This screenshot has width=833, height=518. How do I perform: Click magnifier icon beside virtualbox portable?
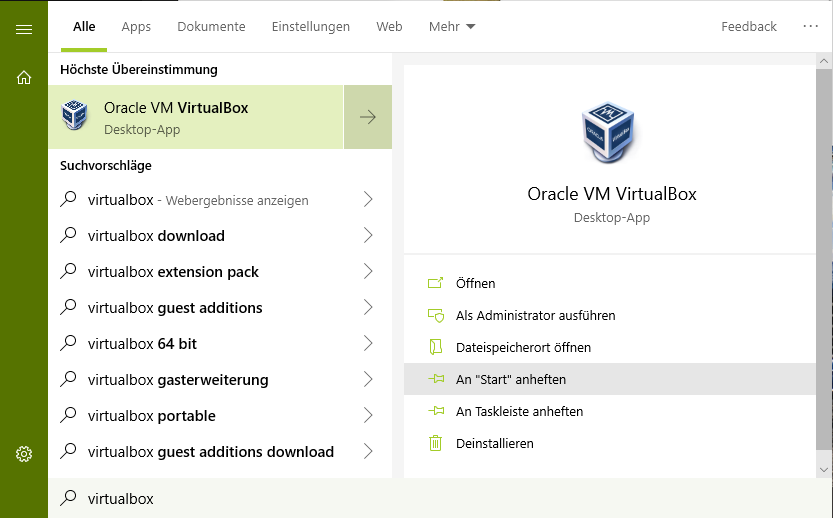tap(68, 415)
